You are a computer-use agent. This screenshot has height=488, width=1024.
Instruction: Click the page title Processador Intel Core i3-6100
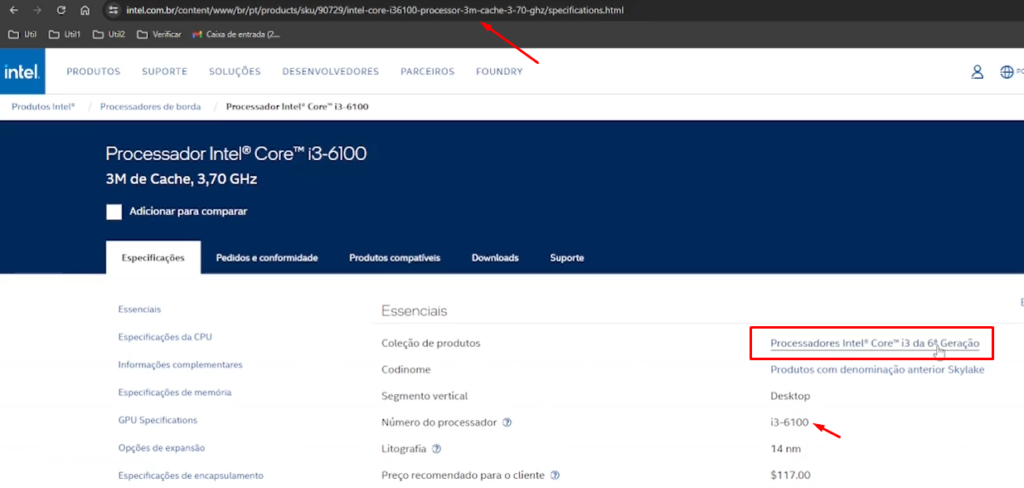(236, 154)
